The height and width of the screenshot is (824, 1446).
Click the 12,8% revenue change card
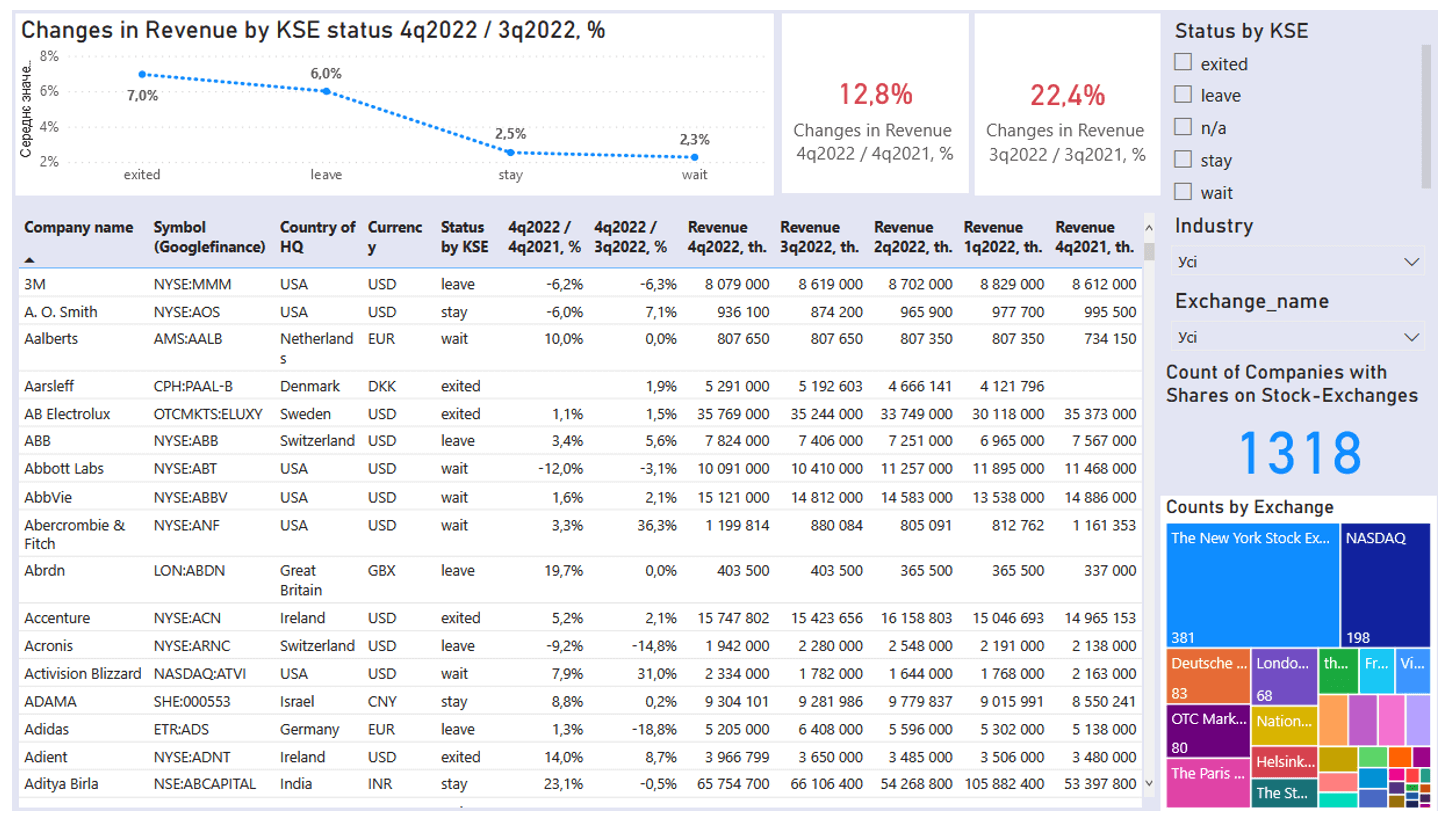click(x=875, y=104)
